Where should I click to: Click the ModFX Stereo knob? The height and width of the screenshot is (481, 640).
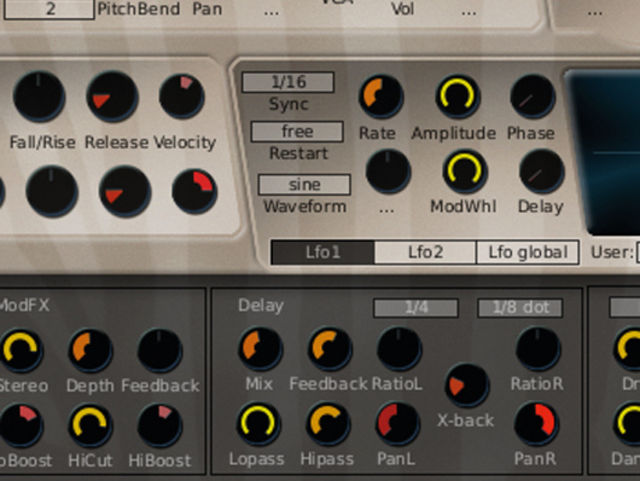[x=20, y=351]
